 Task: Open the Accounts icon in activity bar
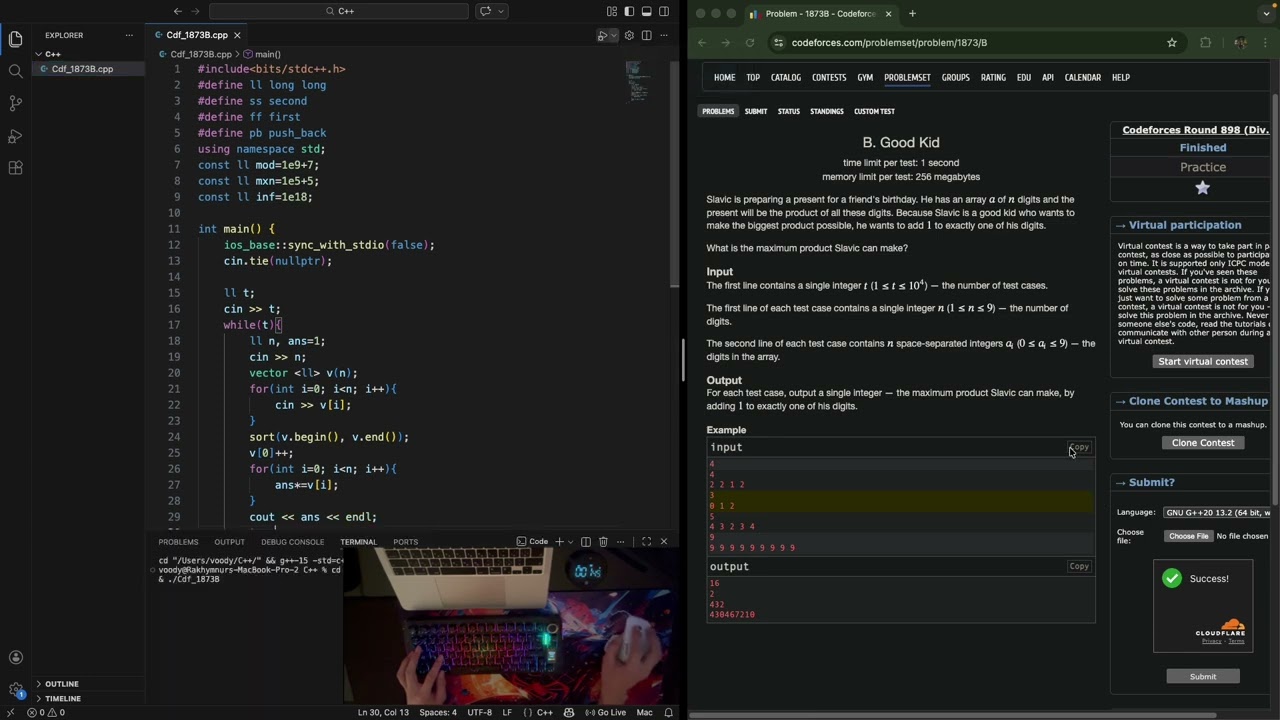point(15,657)
